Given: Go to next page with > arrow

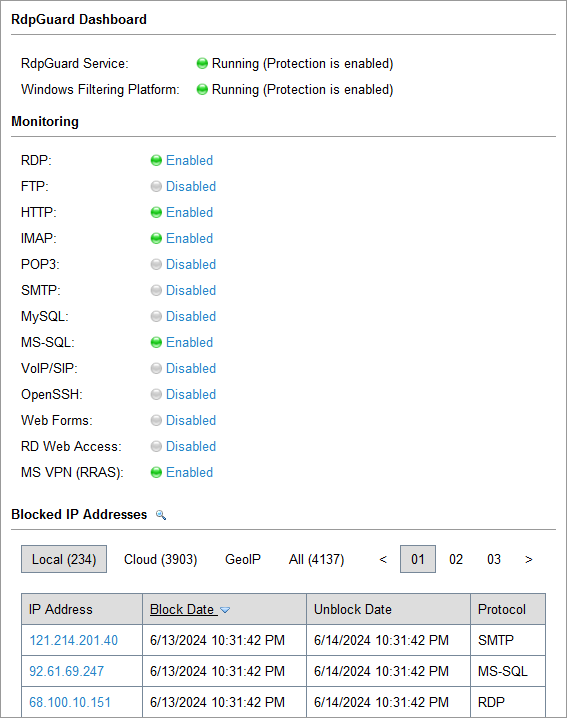Looking at the screenshot, I should (529, 559).
